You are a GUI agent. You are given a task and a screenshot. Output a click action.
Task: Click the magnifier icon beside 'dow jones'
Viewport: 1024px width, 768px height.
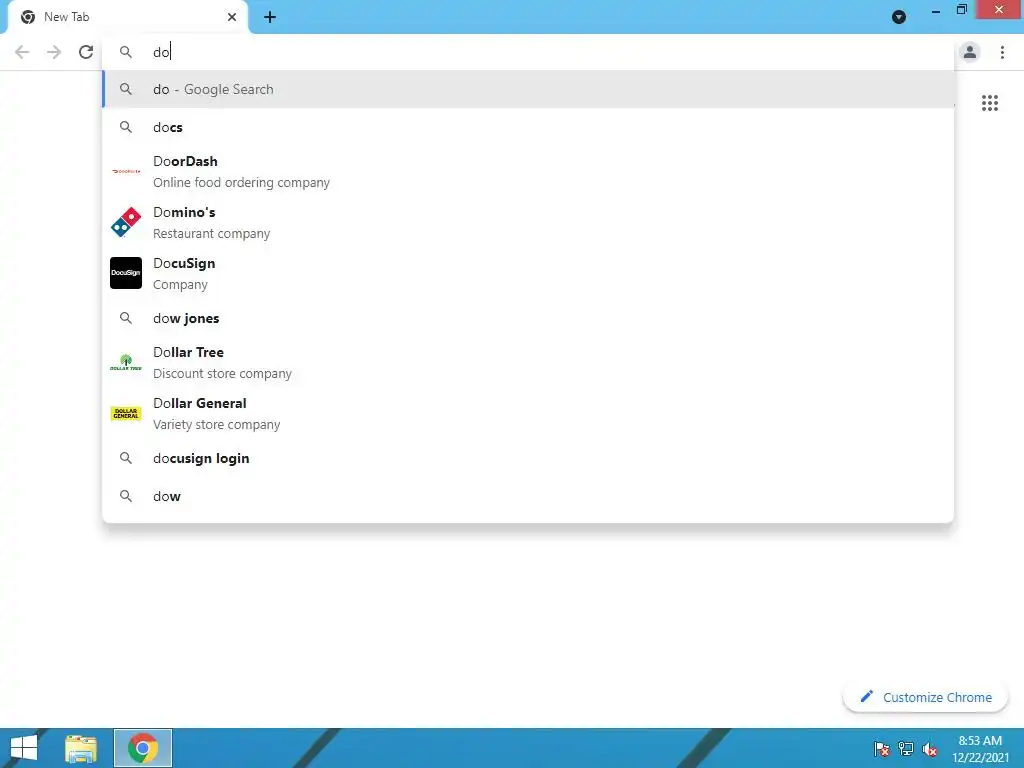click(126, 318)
